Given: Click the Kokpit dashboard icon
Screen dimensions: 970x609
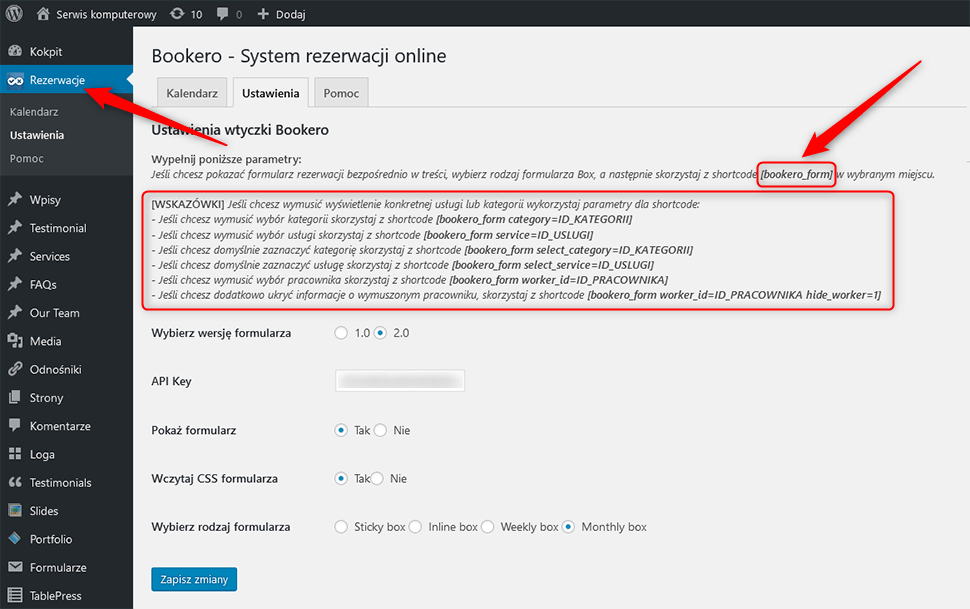Looking at the screenshot, I should 15,51.
